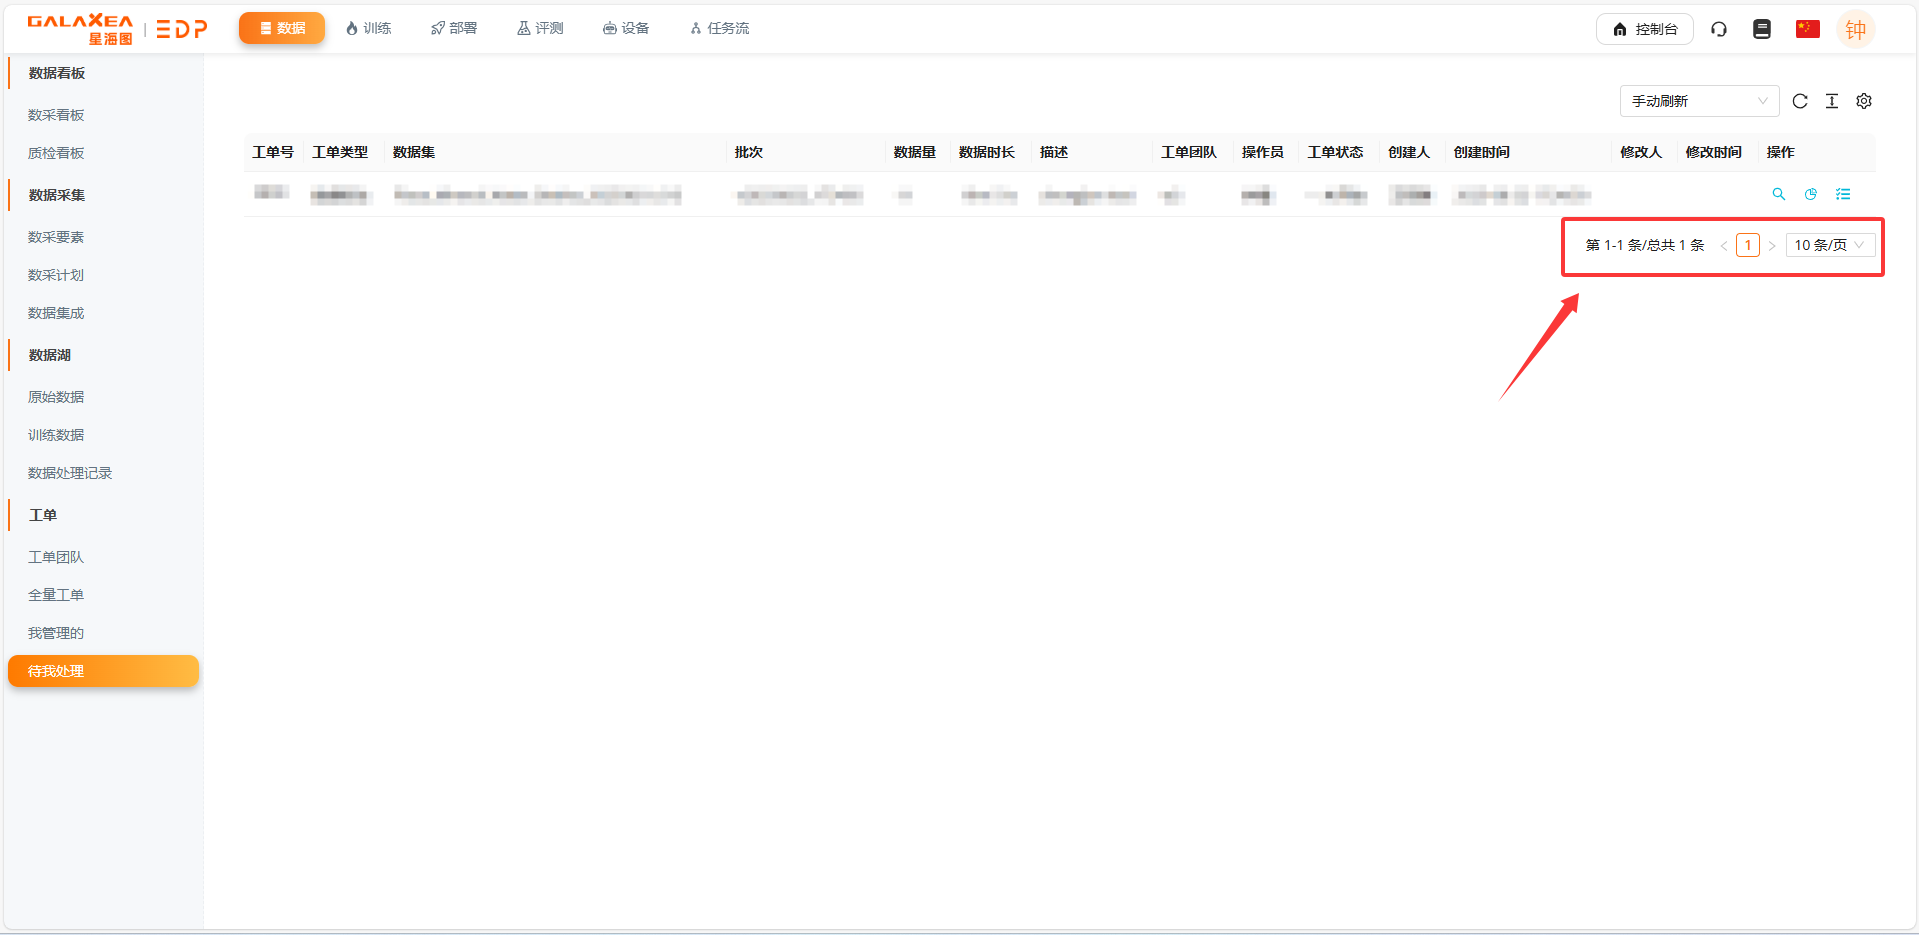Image resolution: width=1919 pixels, height=935 pixels.
Task: Open the documentation book icon
Action: [x=1762, y=29]
